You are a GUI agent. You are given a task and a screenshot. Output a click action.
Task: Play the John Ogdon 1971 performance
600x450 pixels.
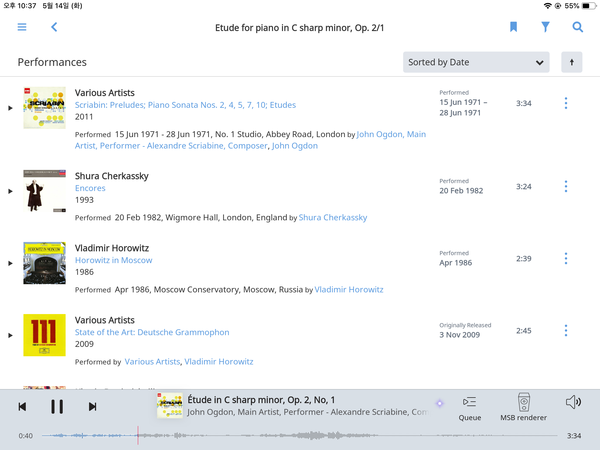[10, 108]
